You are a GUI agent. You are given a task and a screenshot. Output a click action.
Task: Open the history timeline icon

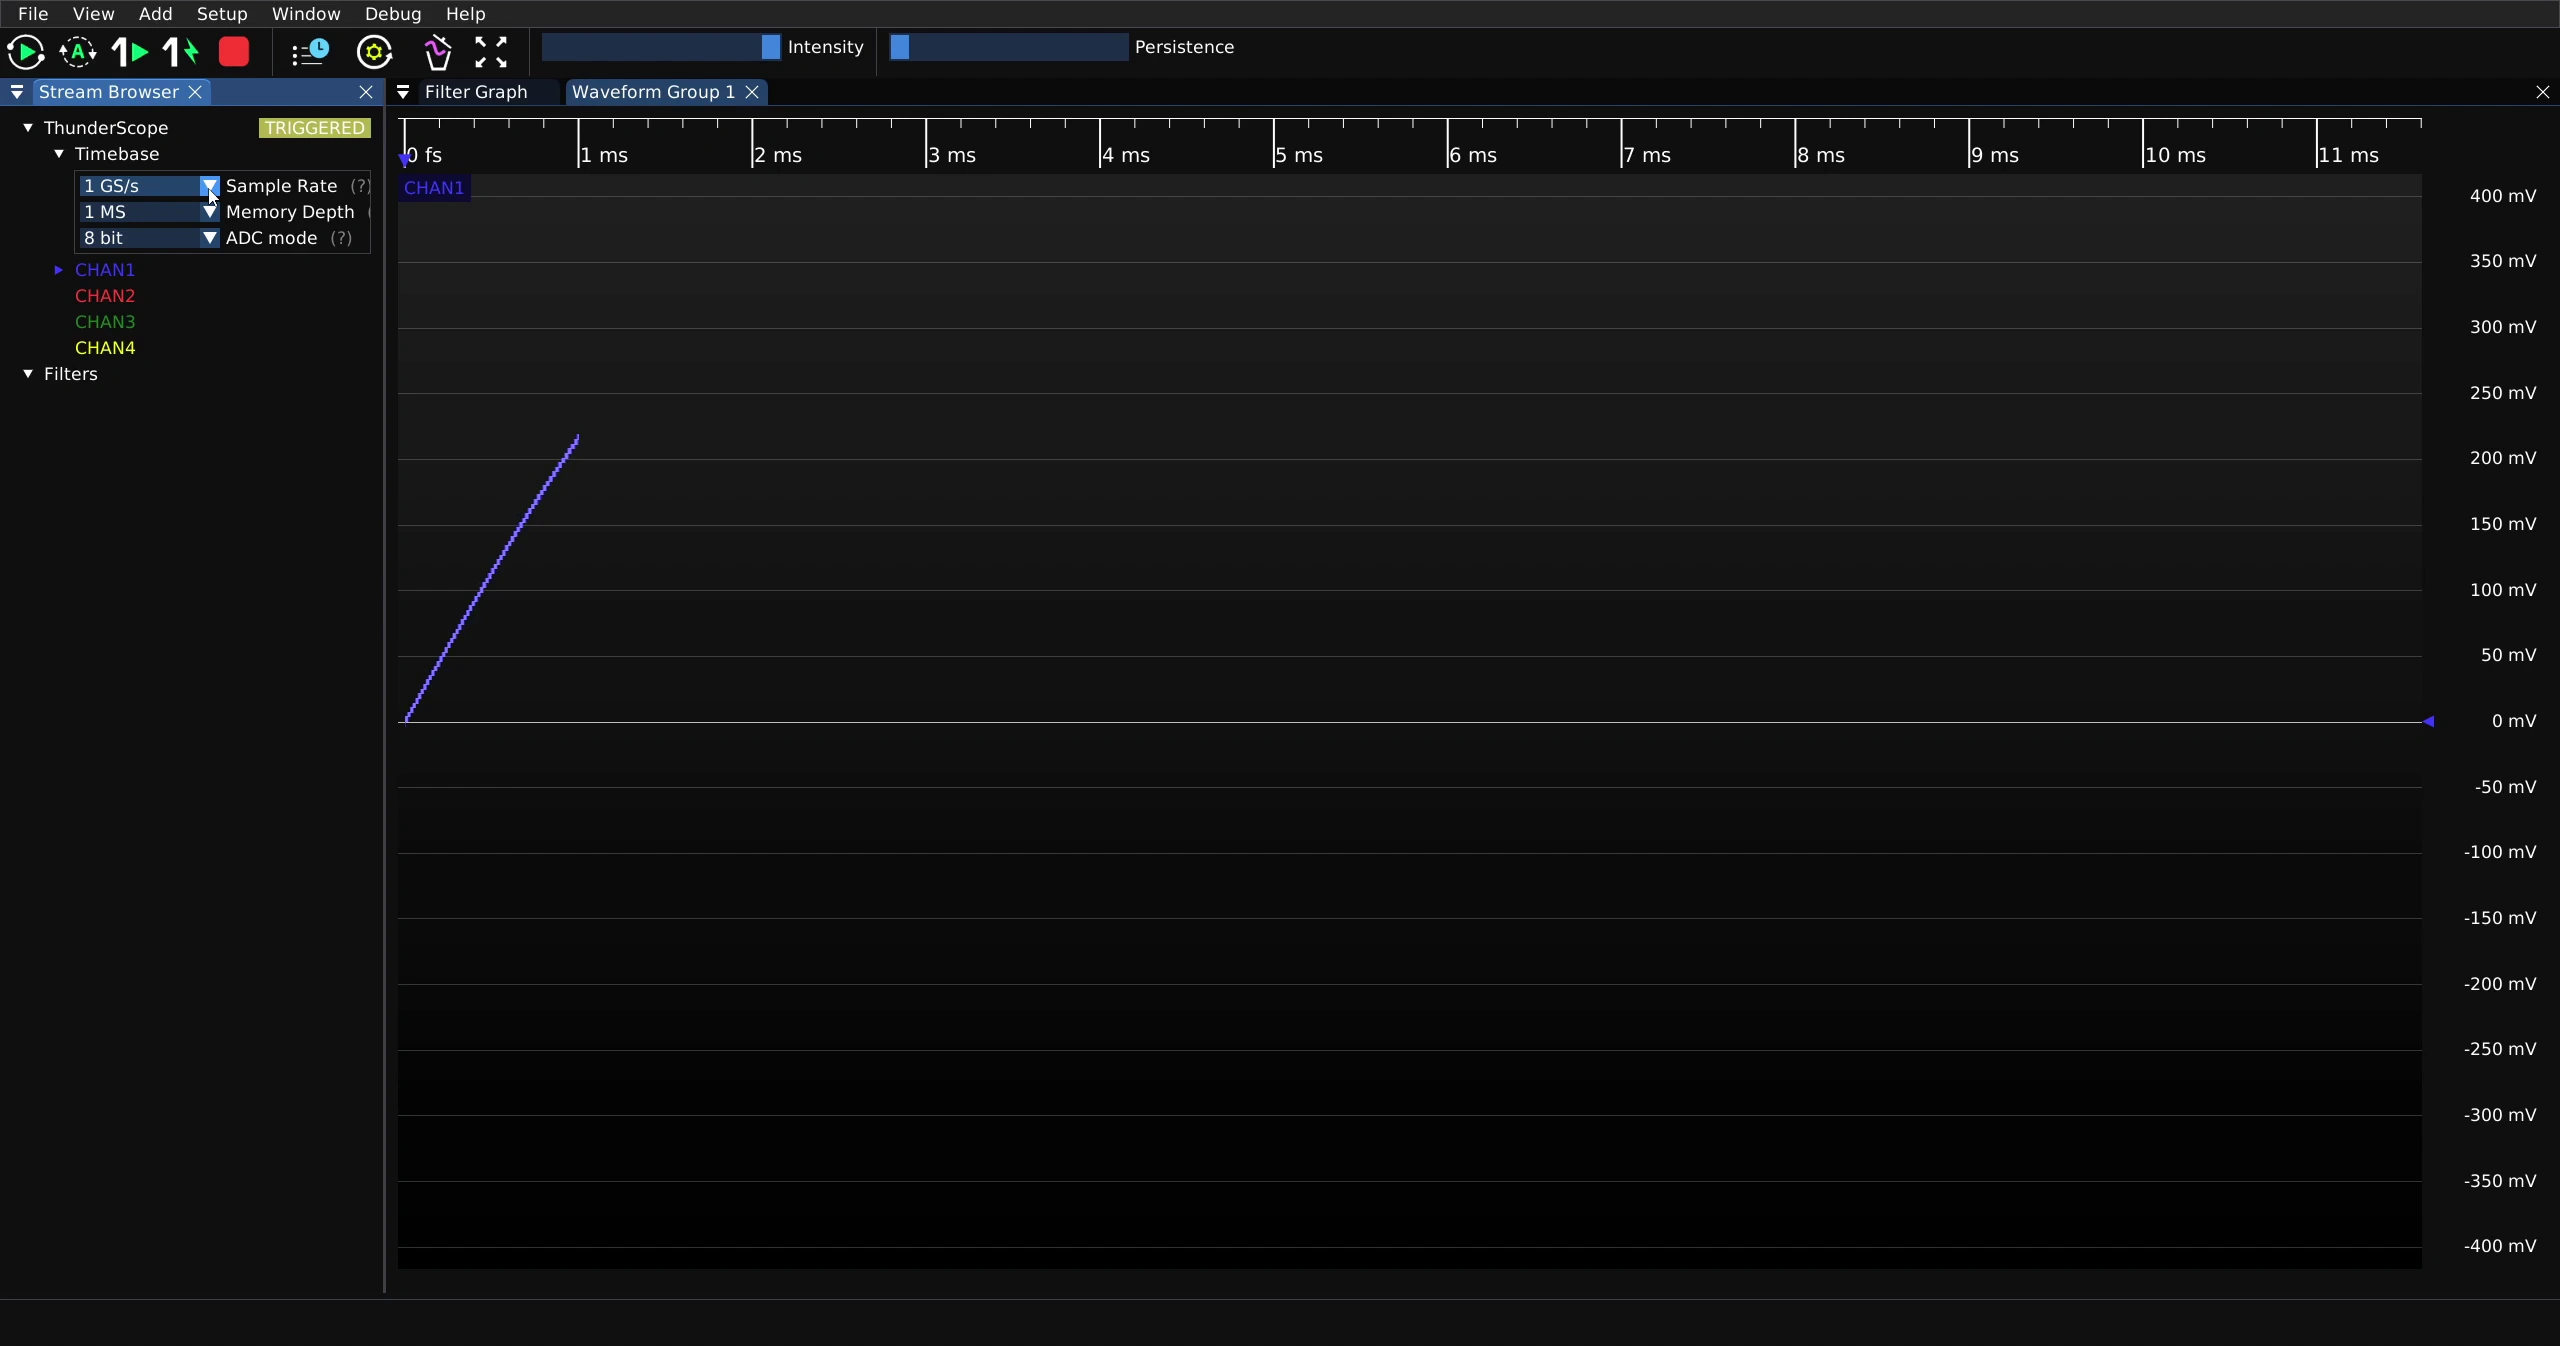click(x=310, y=52)
